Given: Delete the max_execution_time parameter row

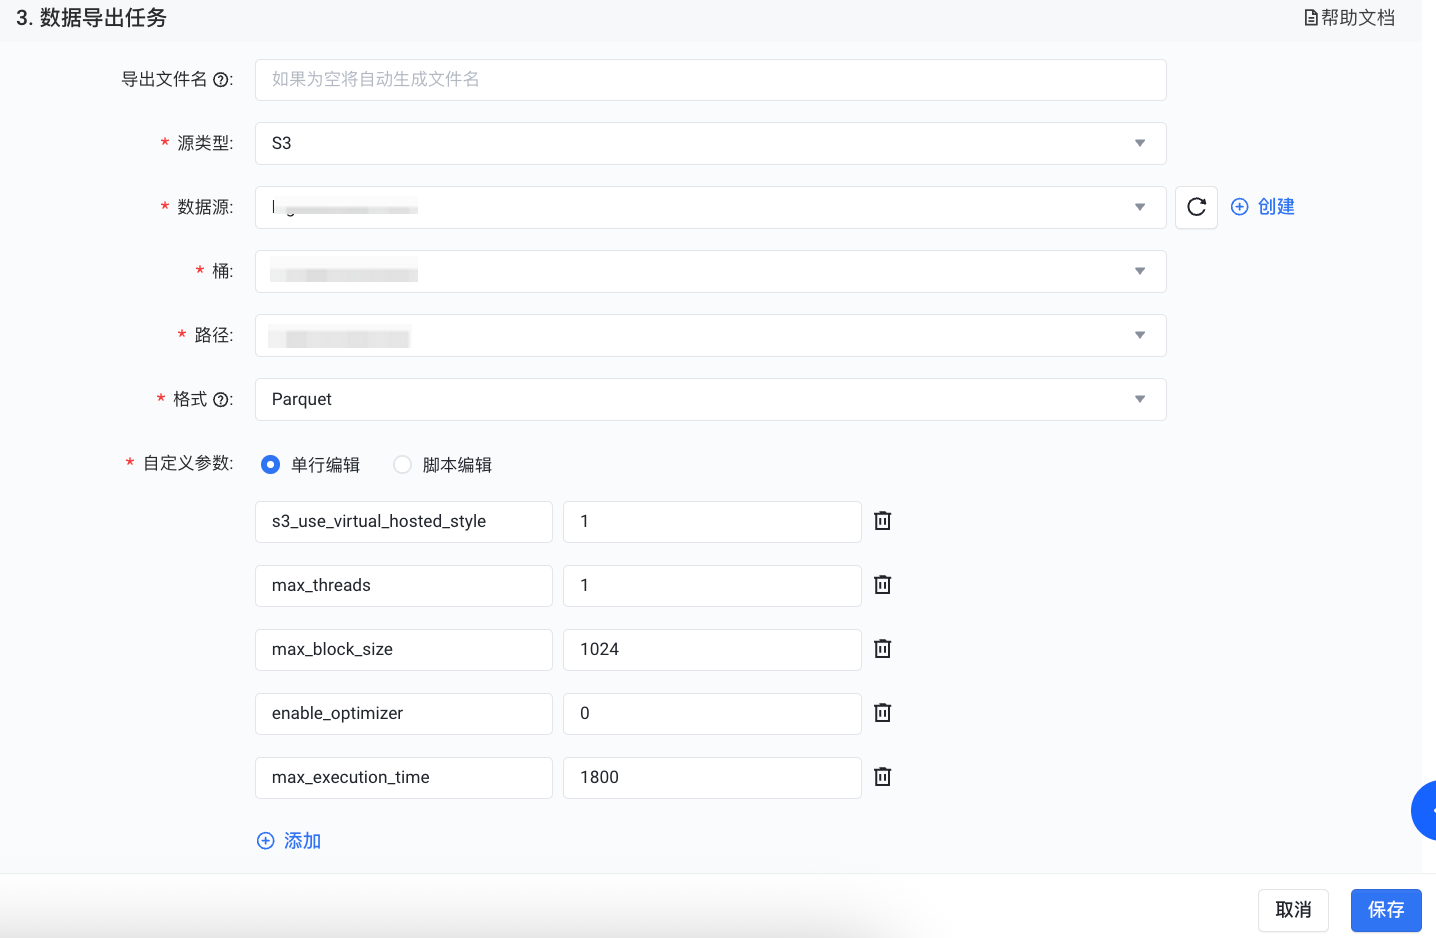Looking at the screenshot, I should point(882,777).
